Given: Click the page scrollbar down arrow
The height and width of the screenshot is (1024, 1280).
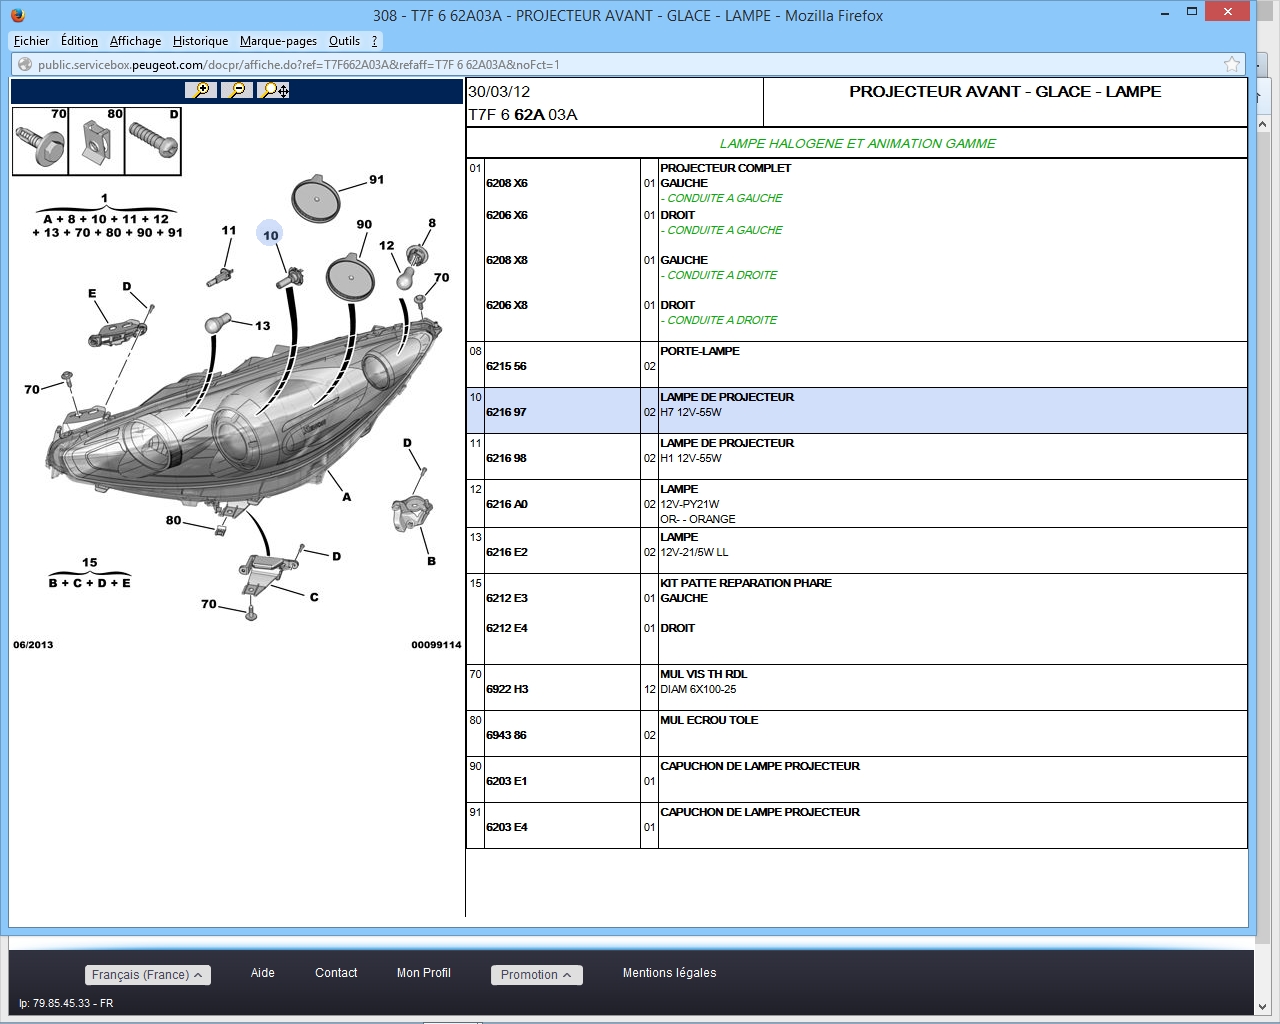Looking at the screenshot, I should tap(1262, 1006).
